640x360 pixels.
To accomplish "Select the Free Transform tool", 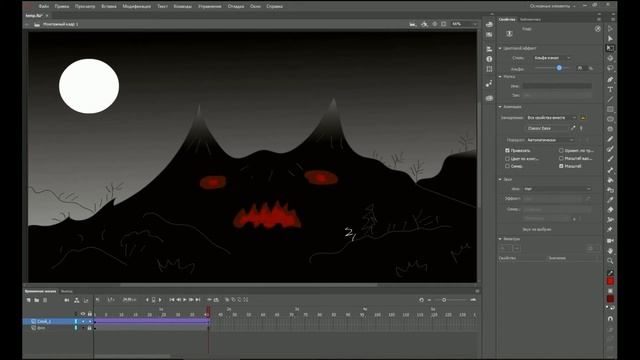I will (610, 48).
